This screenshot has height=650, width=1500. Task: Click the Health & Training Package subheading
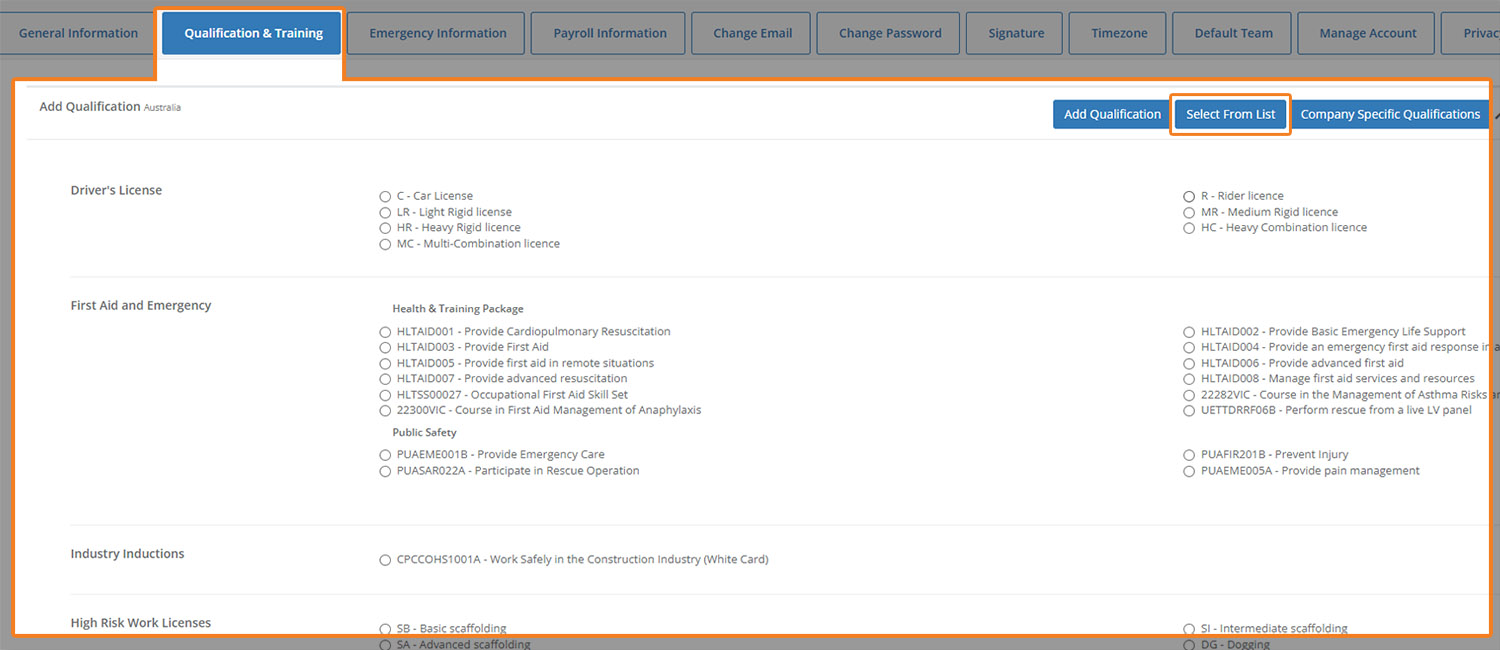click(458, 309)
